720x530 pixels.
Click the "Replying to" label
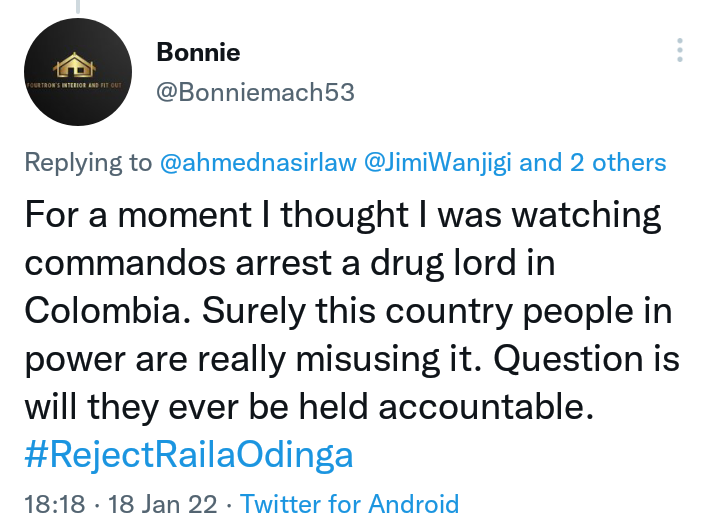[x=88, y=163]
